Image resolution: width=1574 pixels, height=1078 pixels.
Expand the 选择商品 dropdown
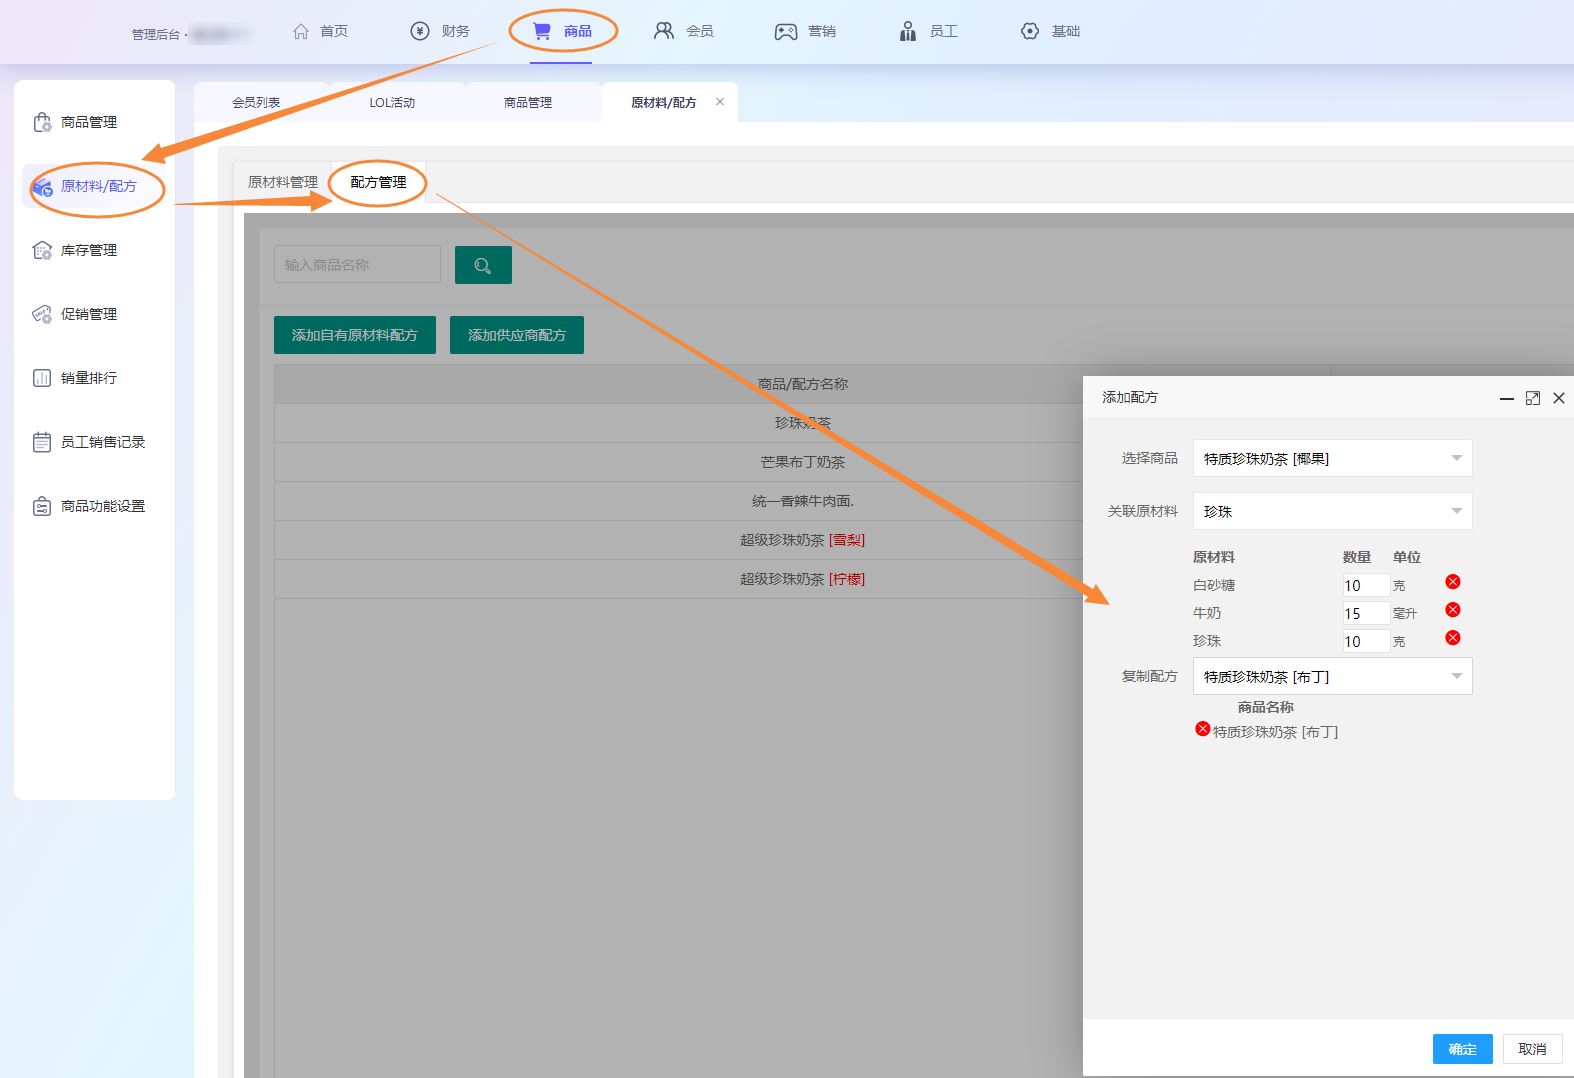pyautogui.click(x=1332, y=459)
